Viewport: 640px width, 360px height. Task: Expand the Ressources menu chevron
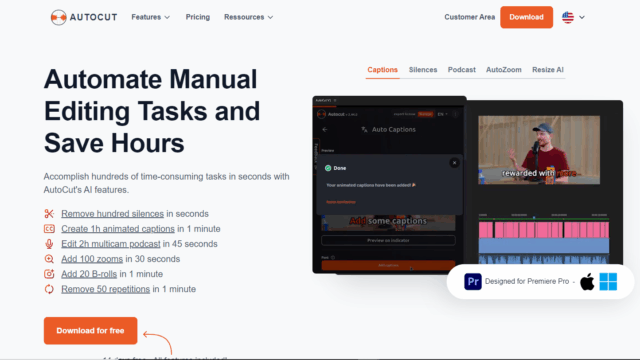(x=270, y=17)
